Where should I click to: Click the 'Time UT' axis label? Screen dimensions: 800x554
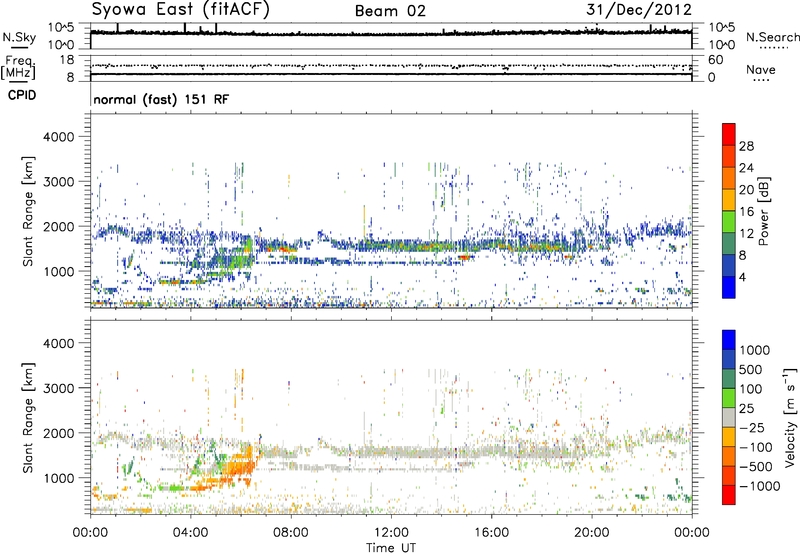tap(391, 547)
